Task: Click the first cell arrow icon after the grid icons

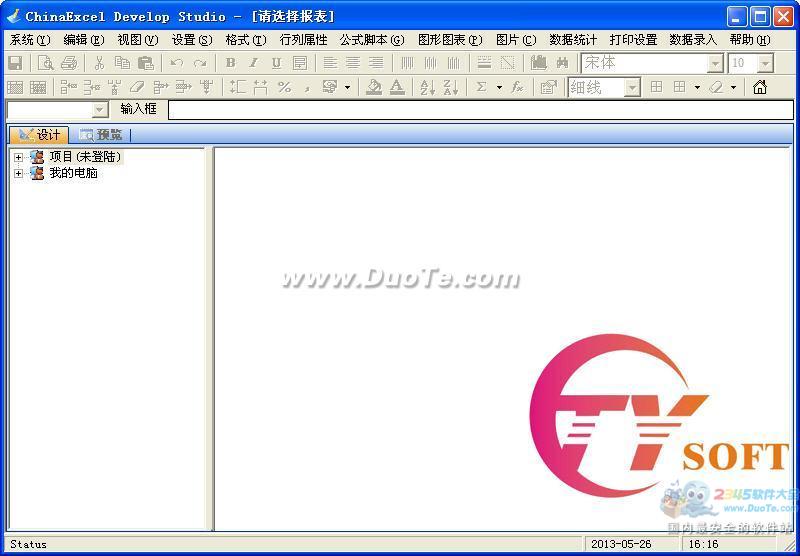Action: click(68, 88)
